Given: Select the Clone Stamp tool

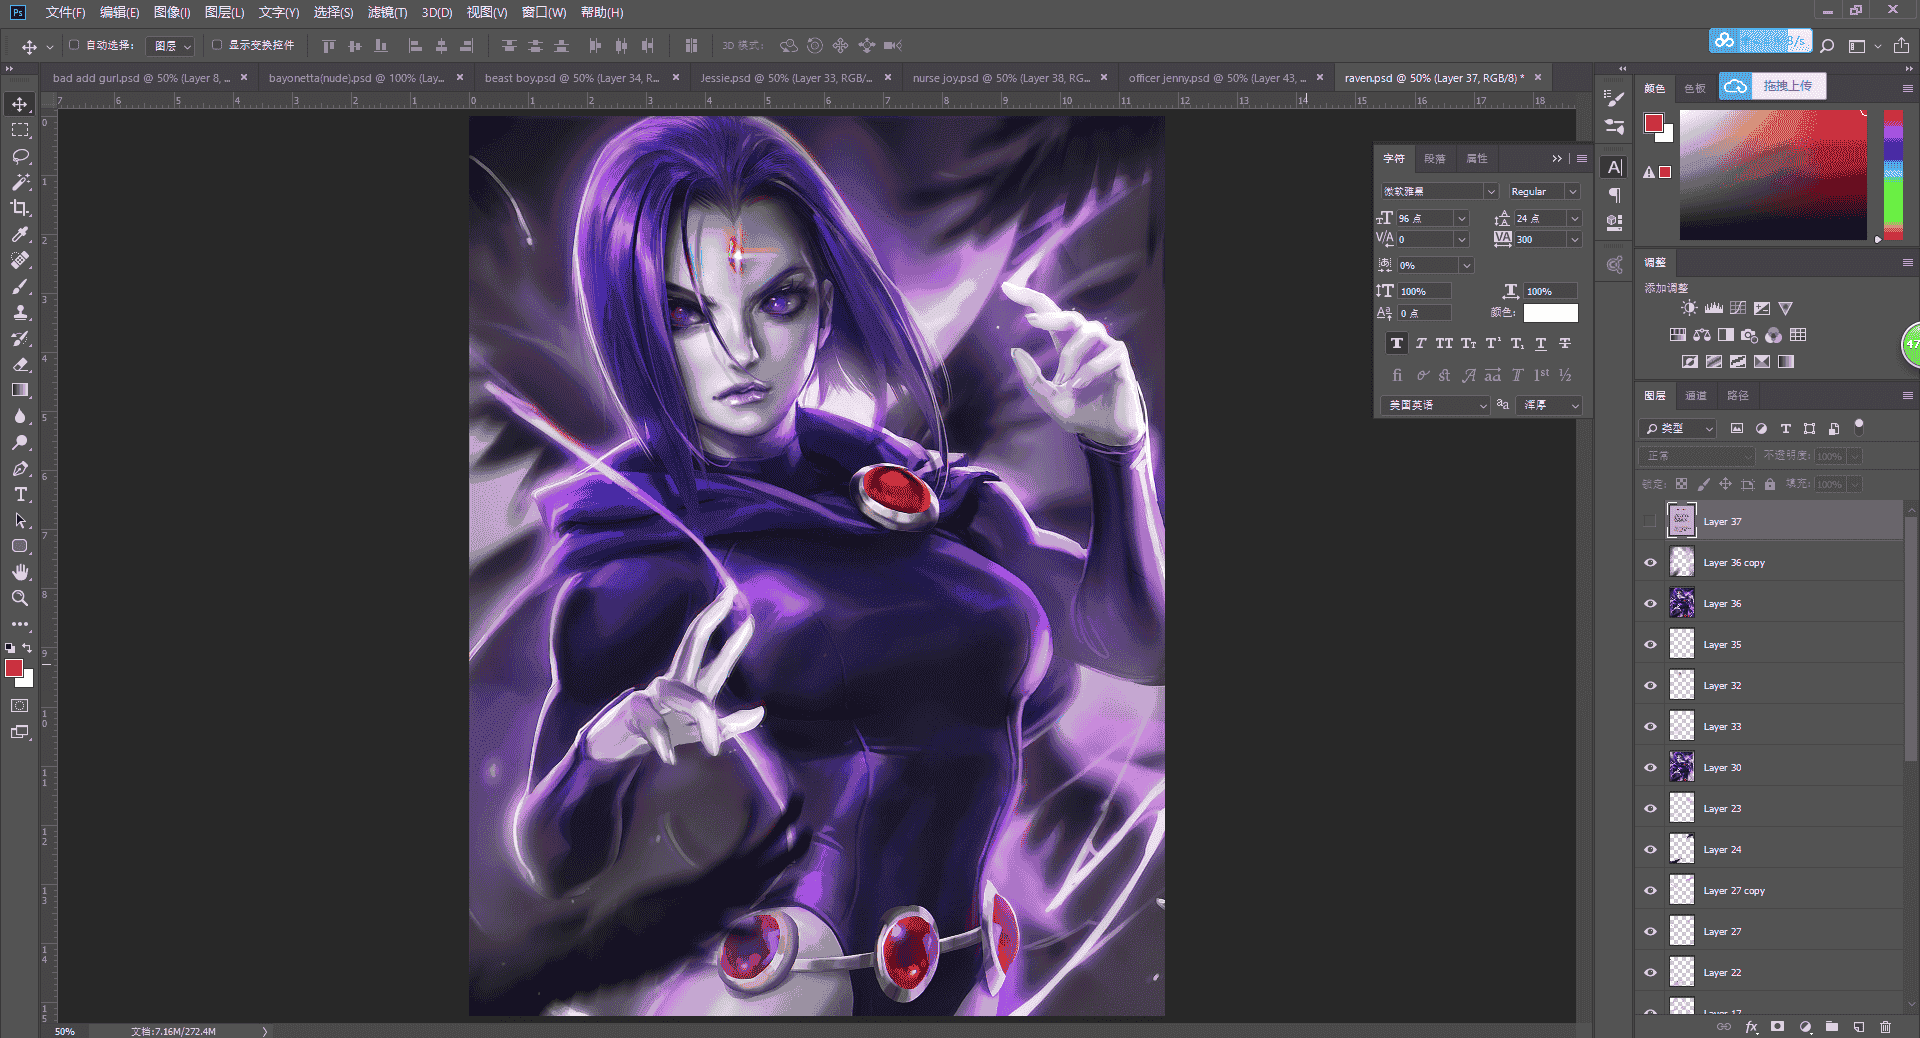Looking at the screenshot, I should (20, 312).
